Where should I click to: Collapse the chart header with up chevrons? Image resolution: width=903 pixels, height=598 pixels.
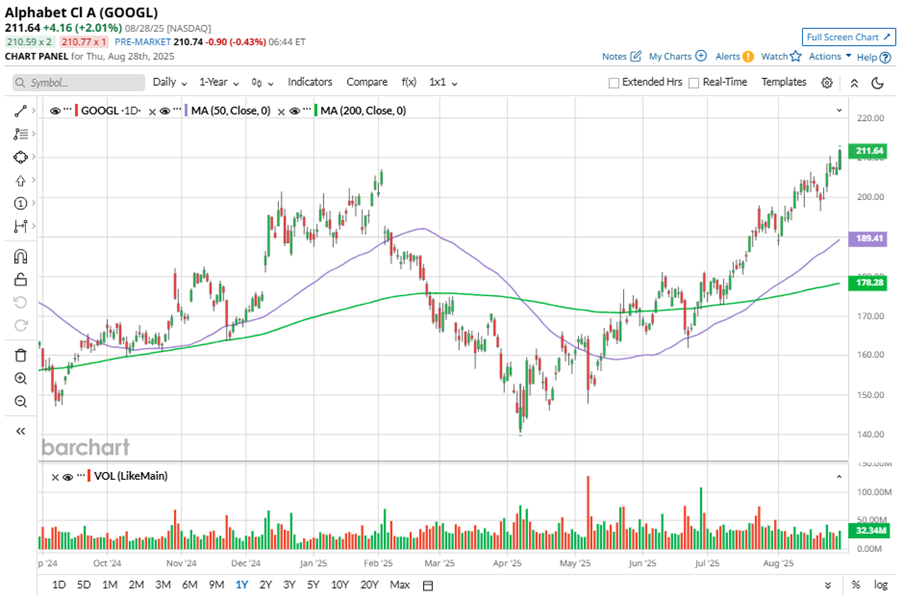click(x=854, y=83)
